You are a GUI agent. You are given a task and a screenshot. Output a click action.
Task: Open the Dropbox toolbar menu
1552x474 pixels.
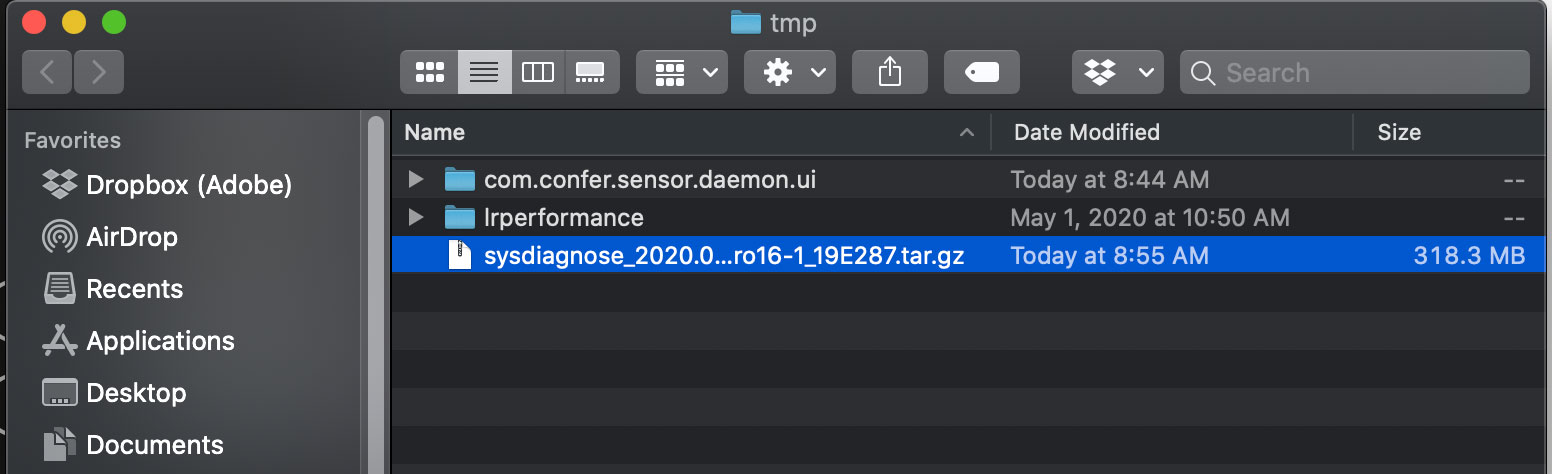1117,72
